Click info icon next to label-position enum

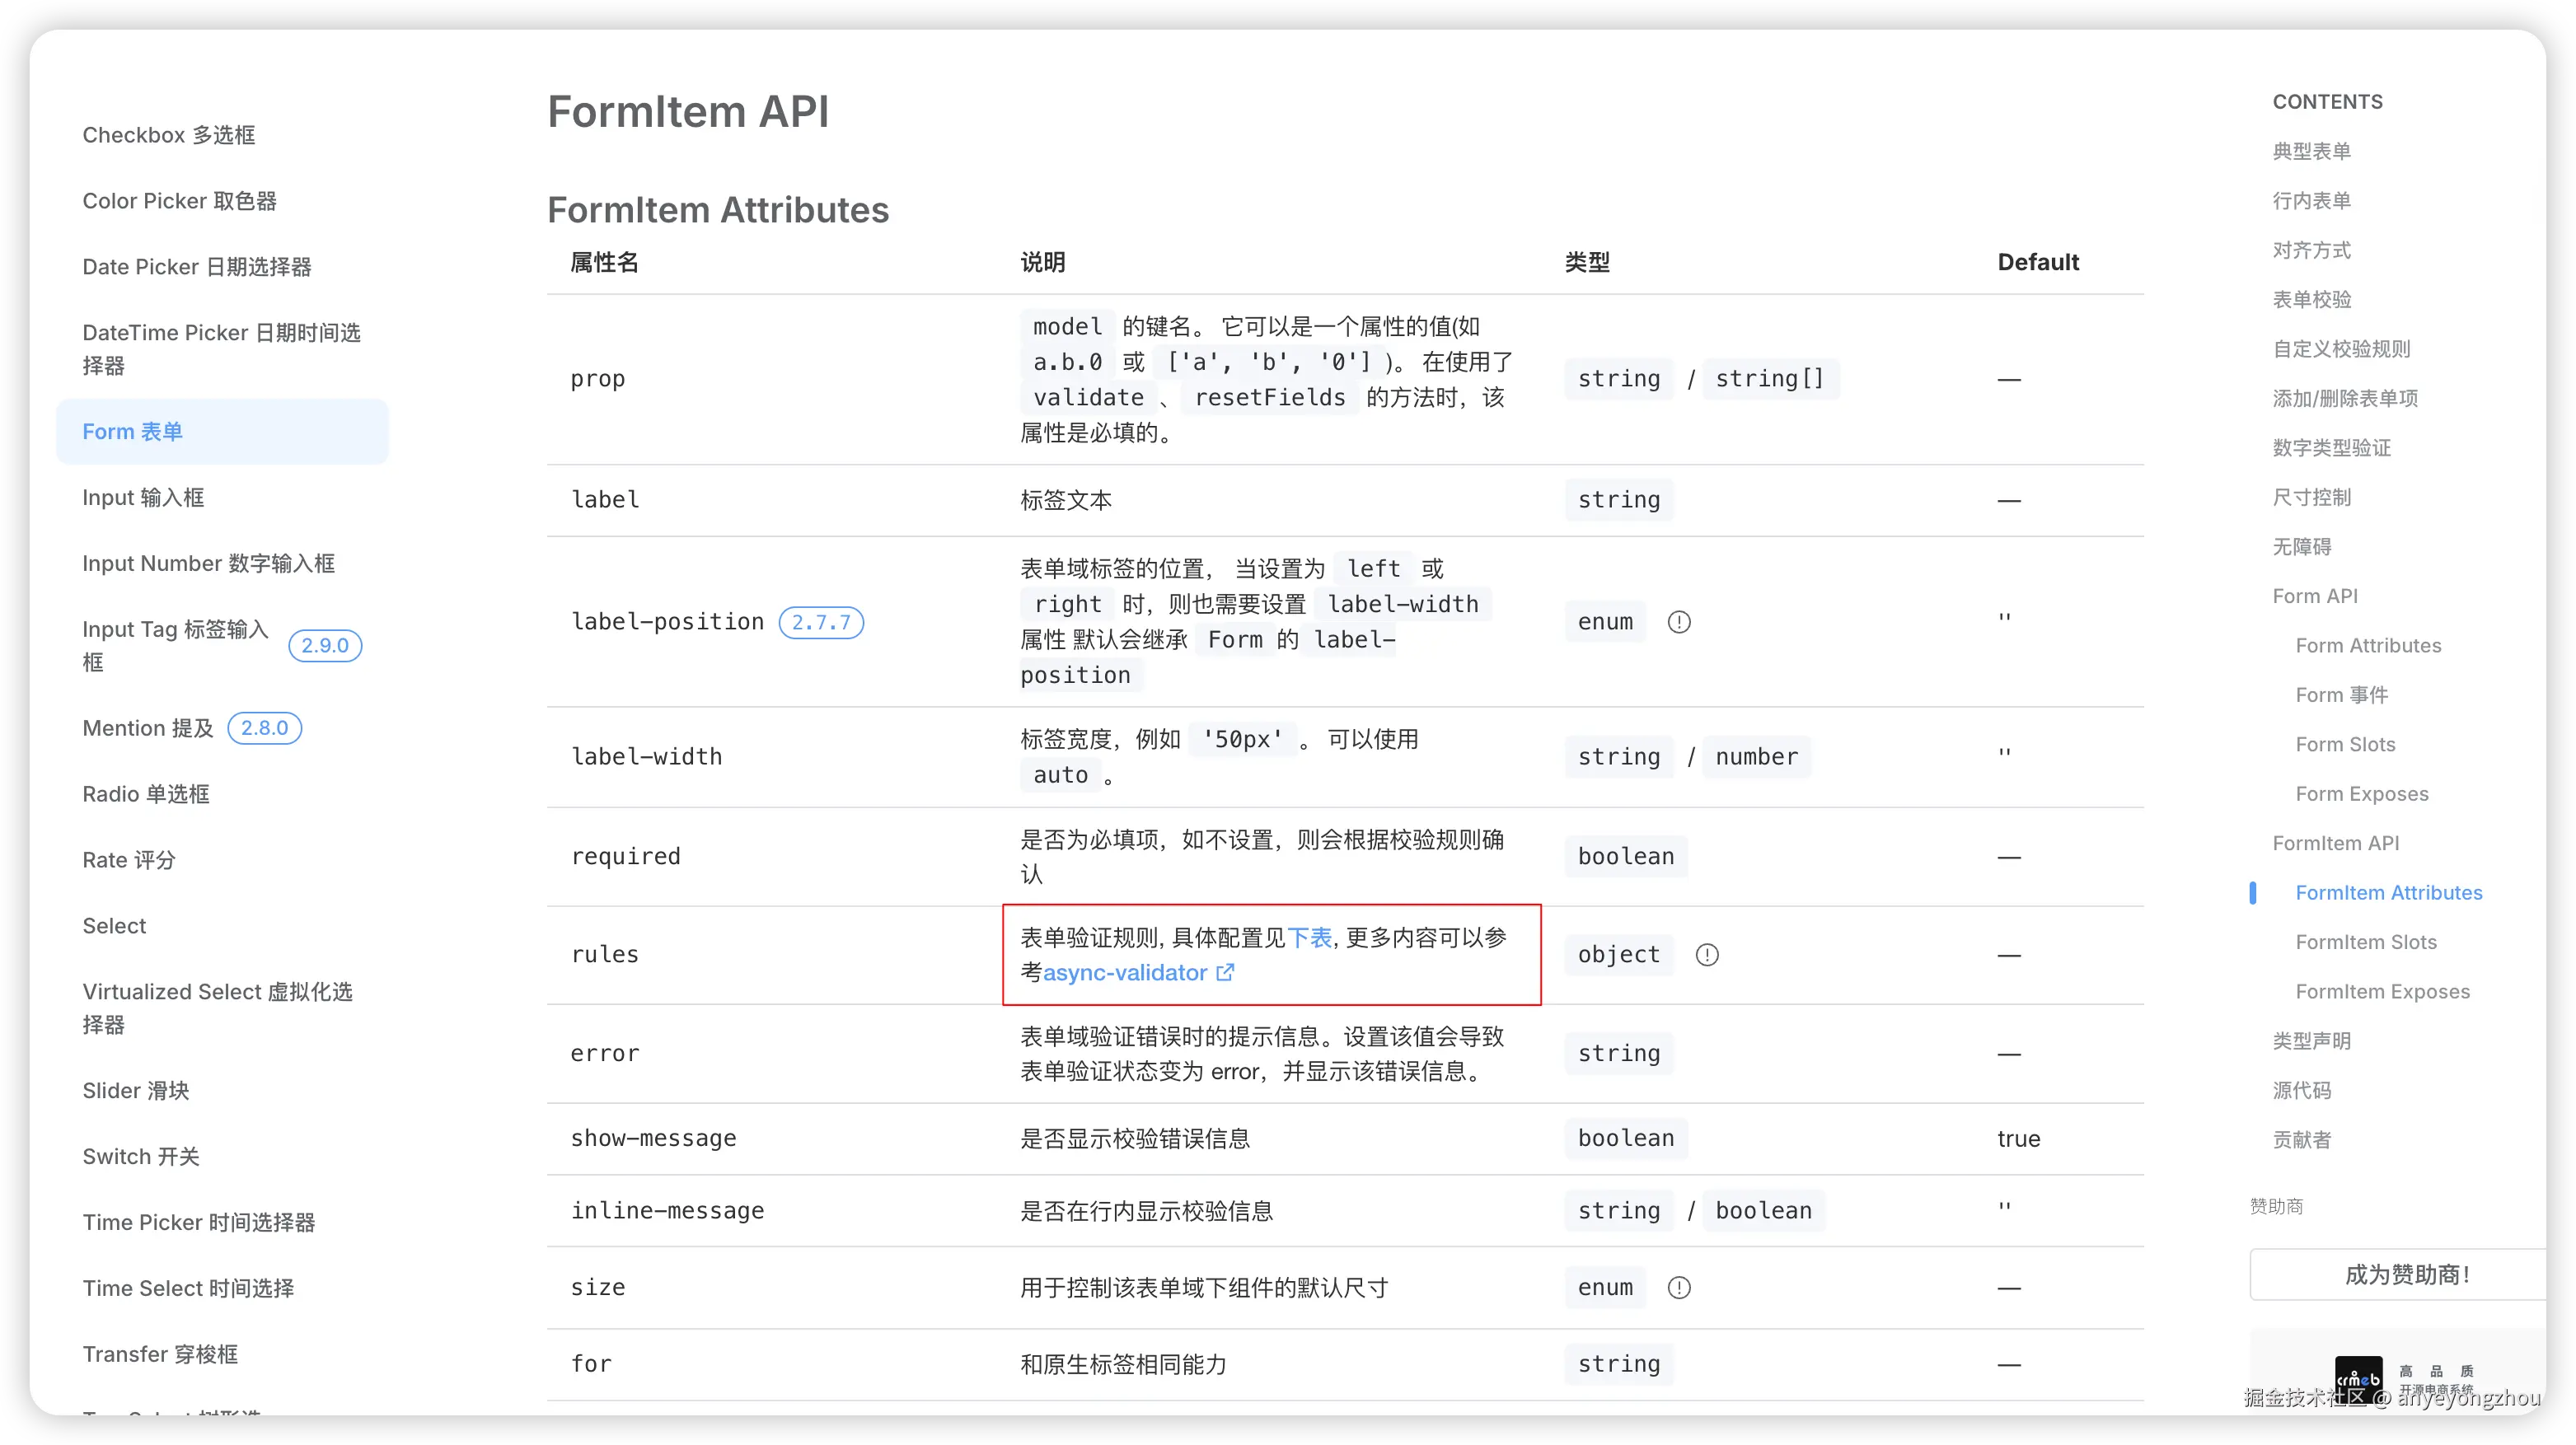tap(1679, 622)
